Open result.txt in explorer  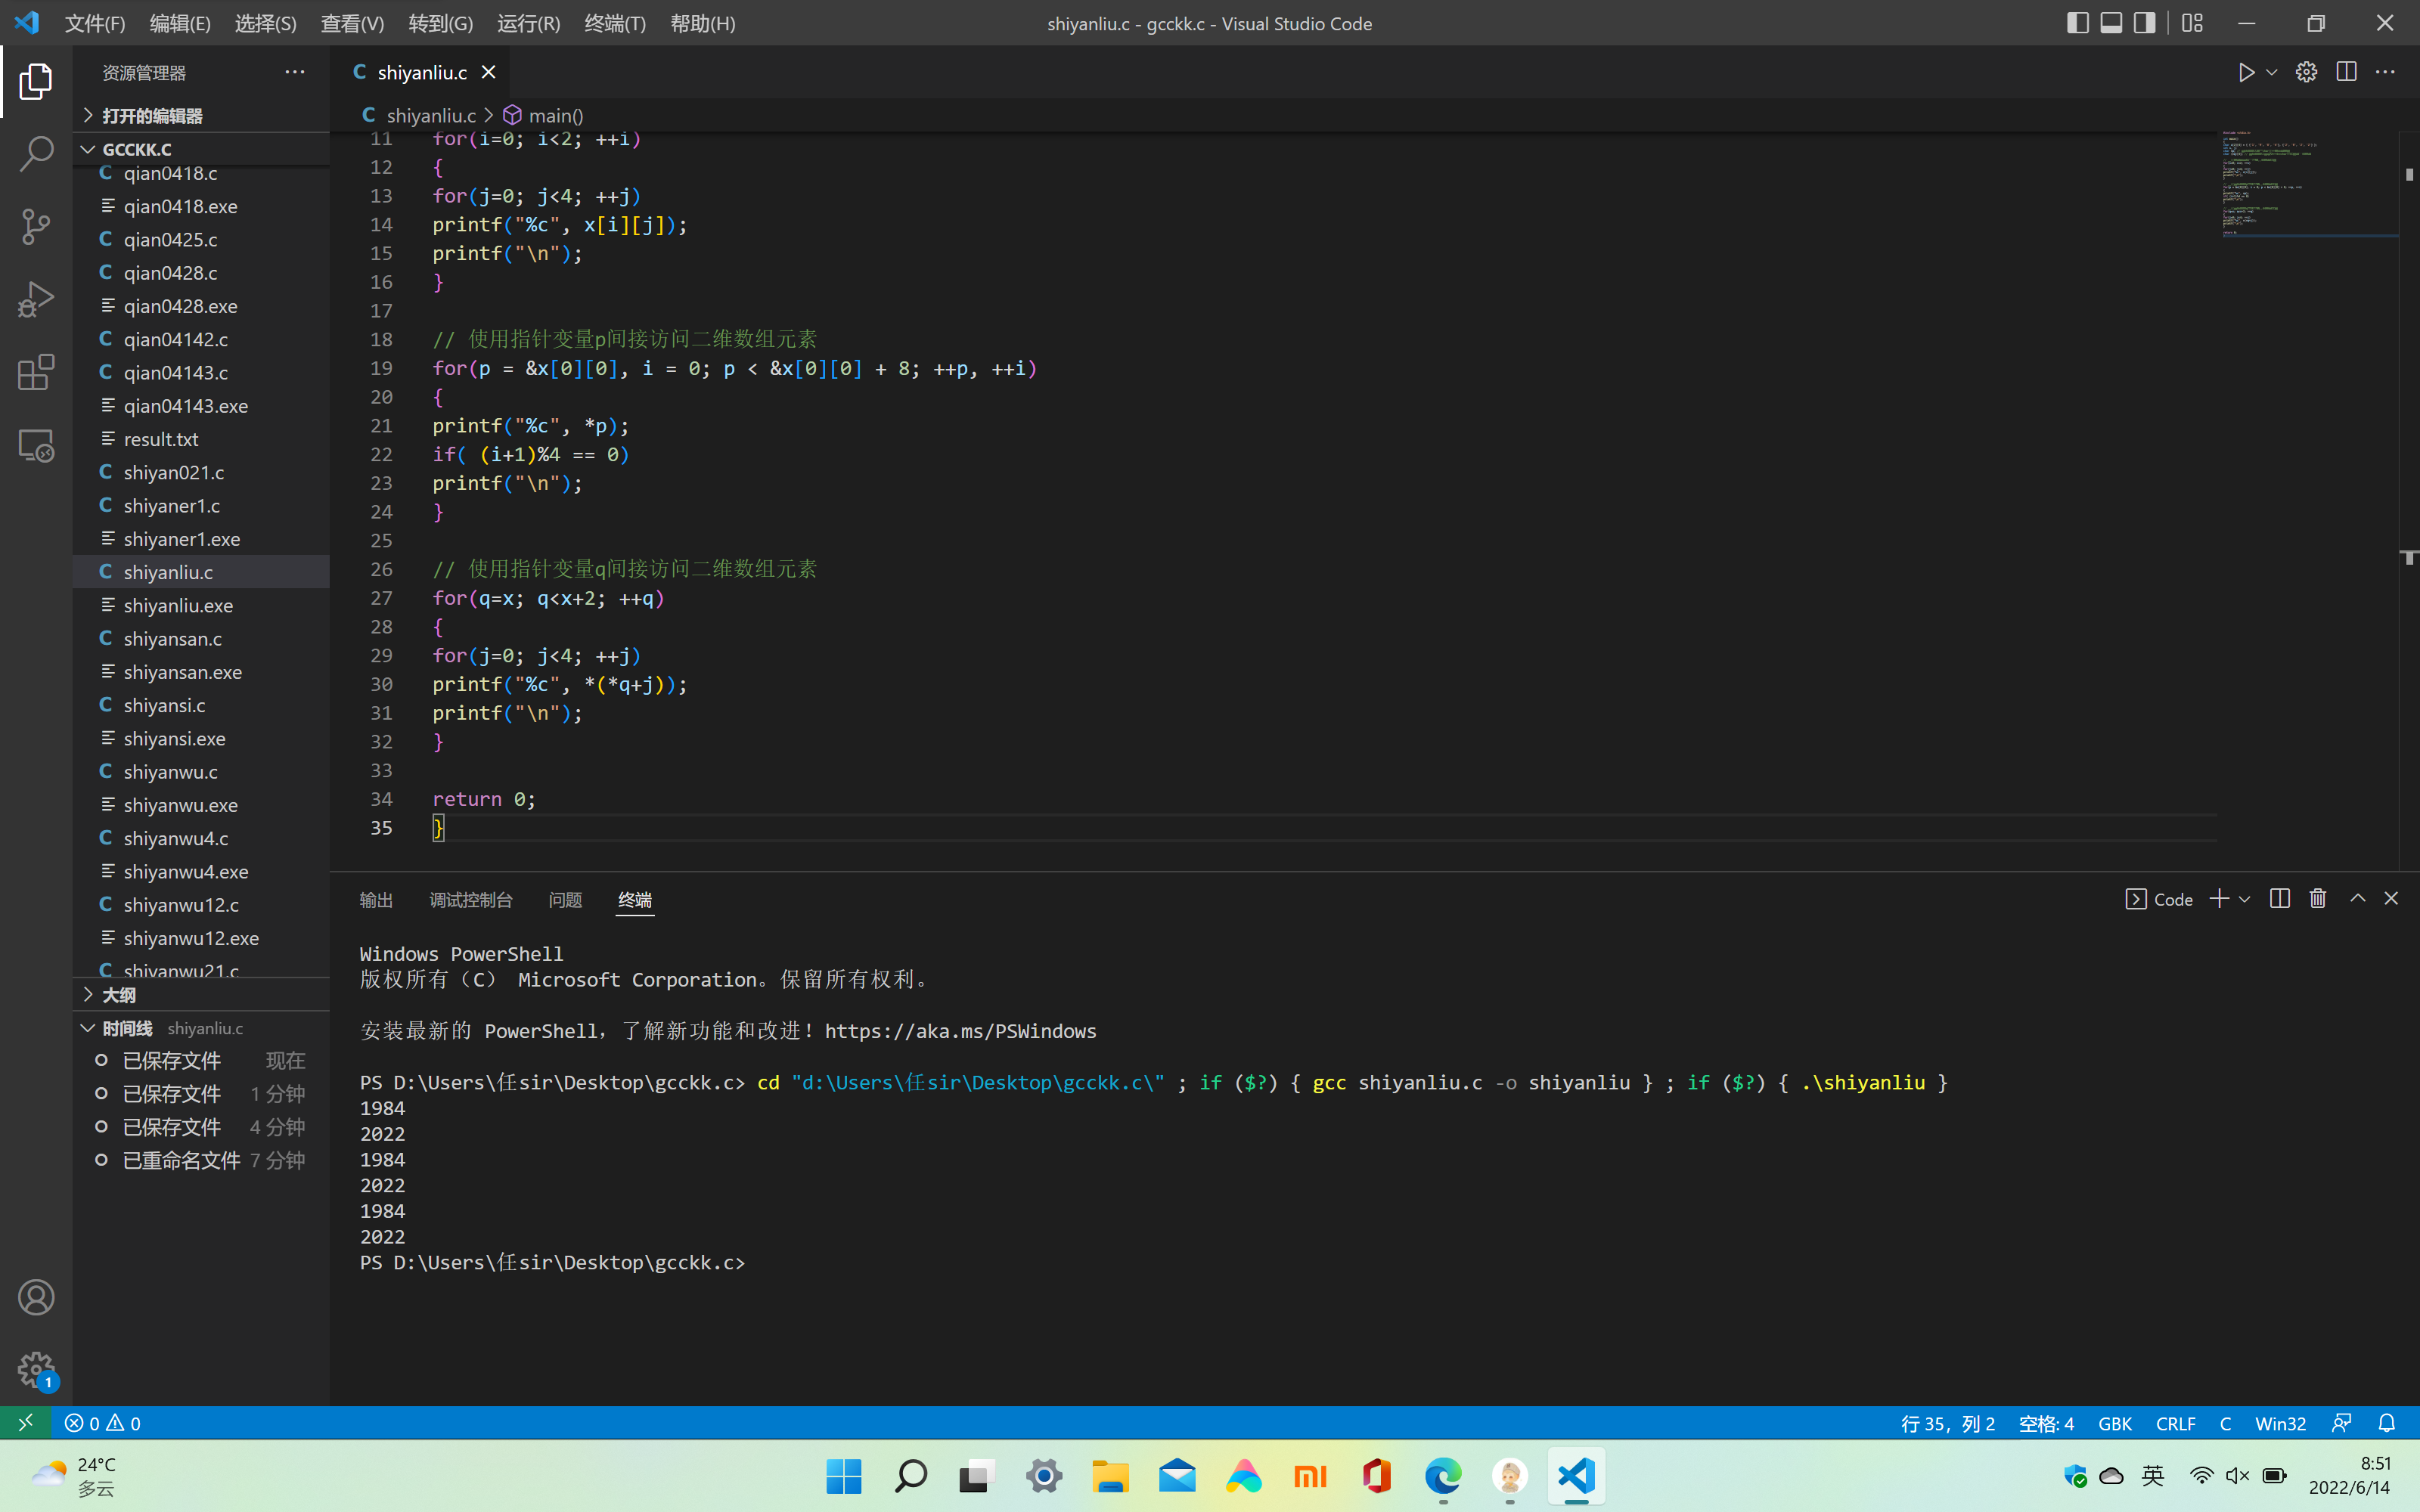(201, 439)
